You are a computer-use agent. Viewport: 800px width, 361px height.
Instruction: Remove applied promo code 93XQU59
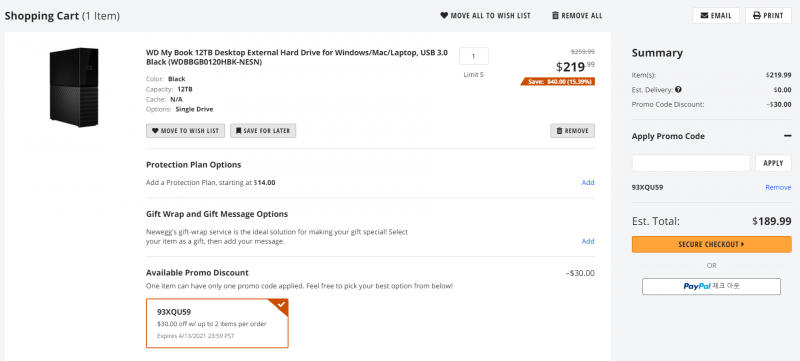click(778, 188)
